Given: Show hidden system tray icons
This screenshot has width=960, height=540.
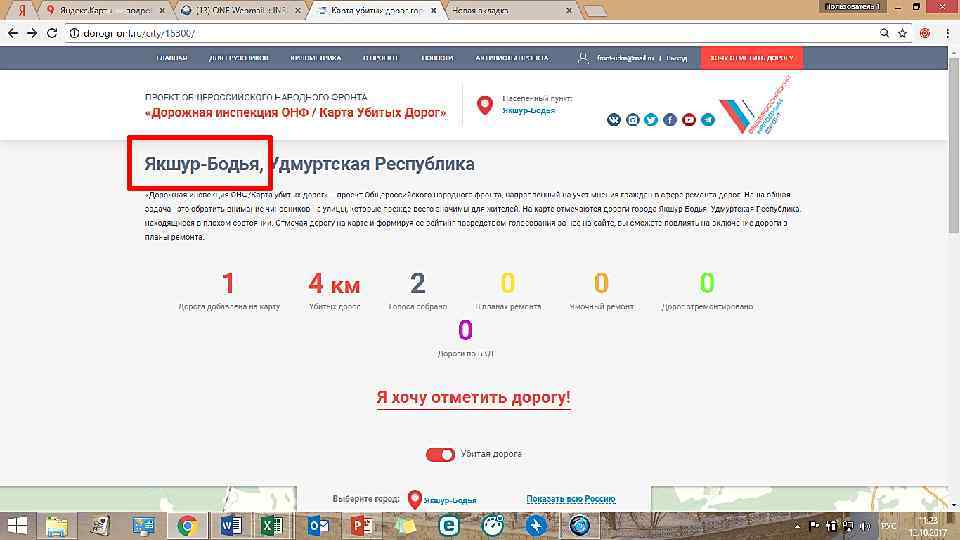Looking at the screenshot, I should pos(797,527).
